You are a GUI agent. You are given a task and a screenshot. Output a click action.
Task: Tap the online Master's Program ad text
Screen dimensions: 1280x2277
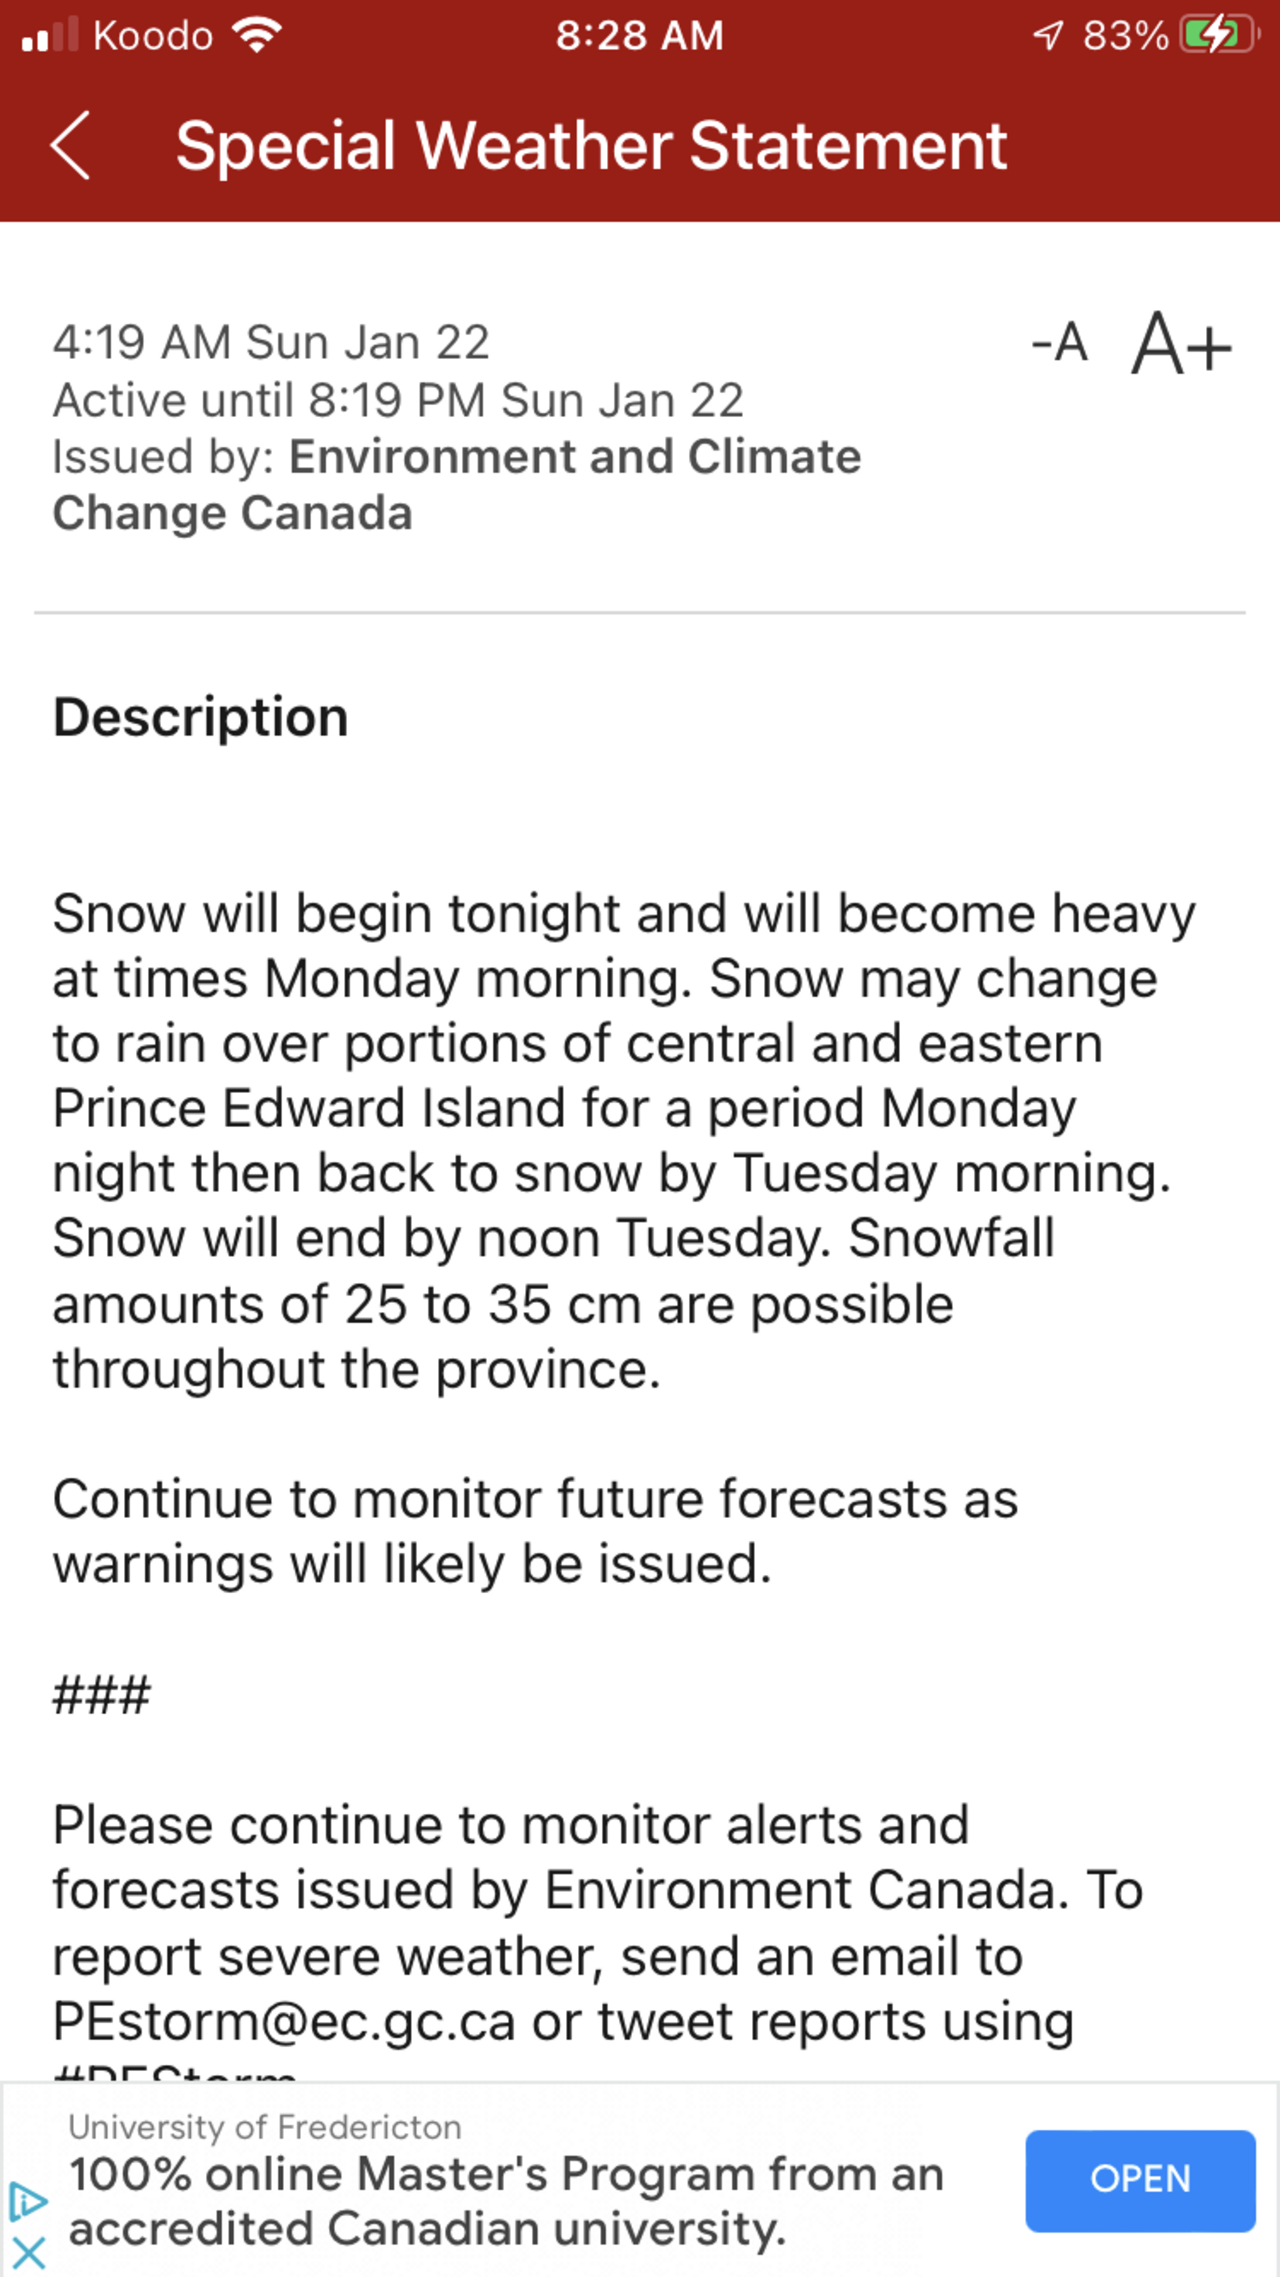(506, 2201)
